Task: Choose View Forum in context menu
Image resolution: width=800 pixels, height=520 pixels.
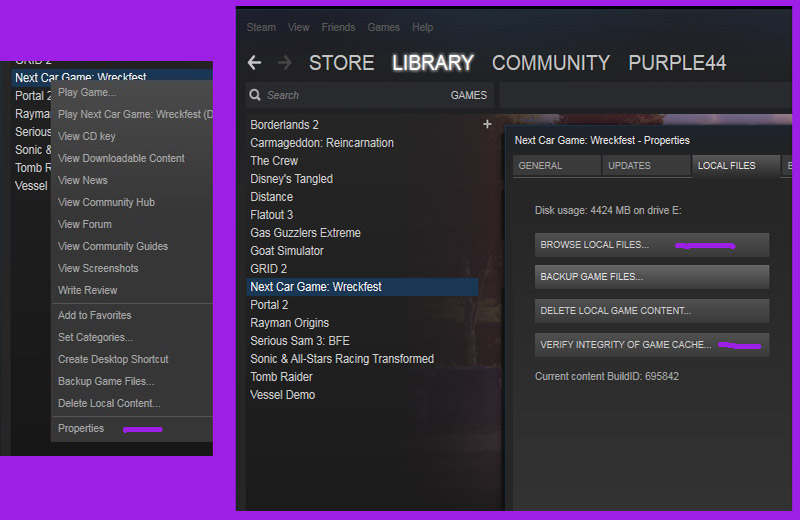Action: tap(85, 224)
